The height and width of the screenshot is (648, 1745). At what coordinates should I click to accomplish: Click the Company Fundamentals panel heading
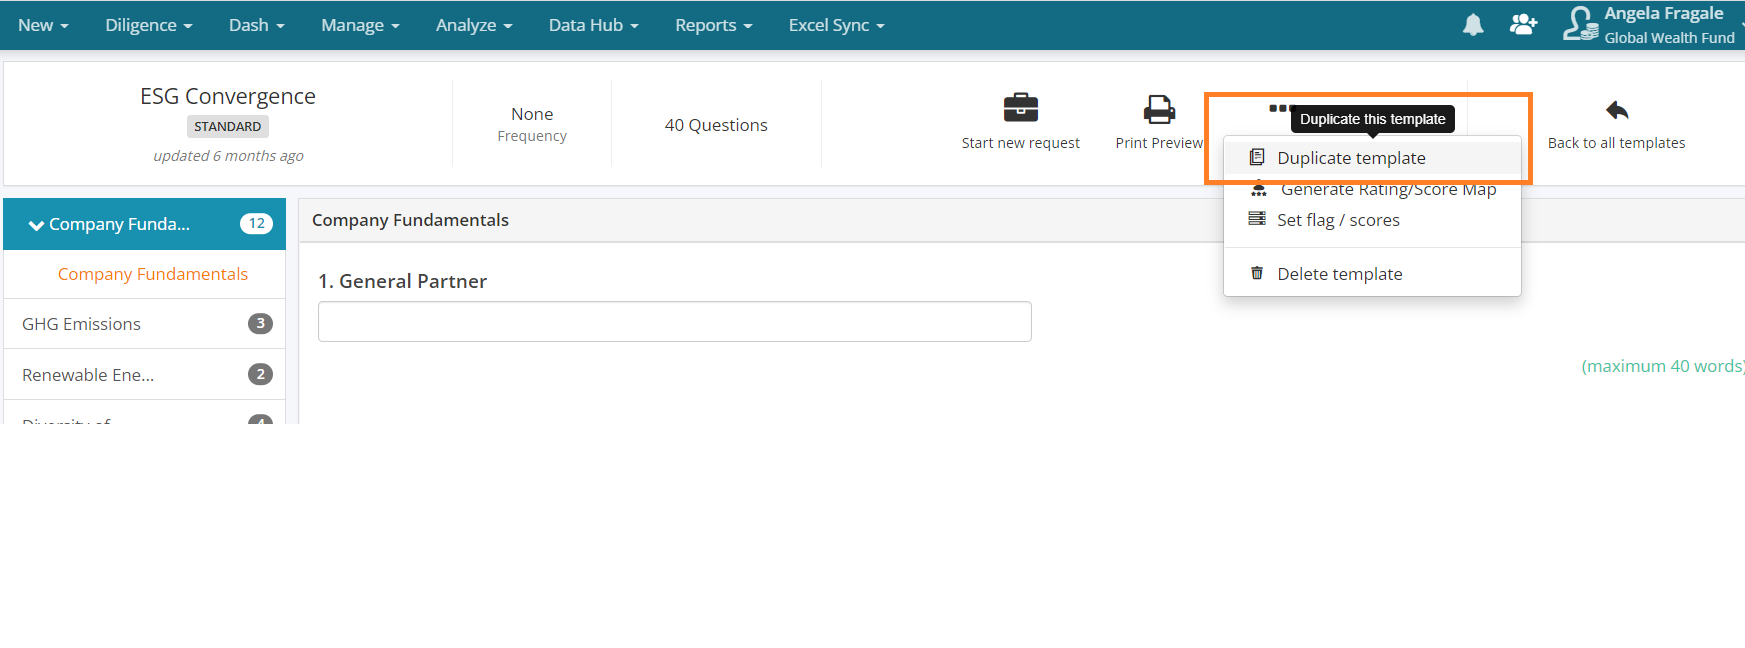[x=410, y=220]
